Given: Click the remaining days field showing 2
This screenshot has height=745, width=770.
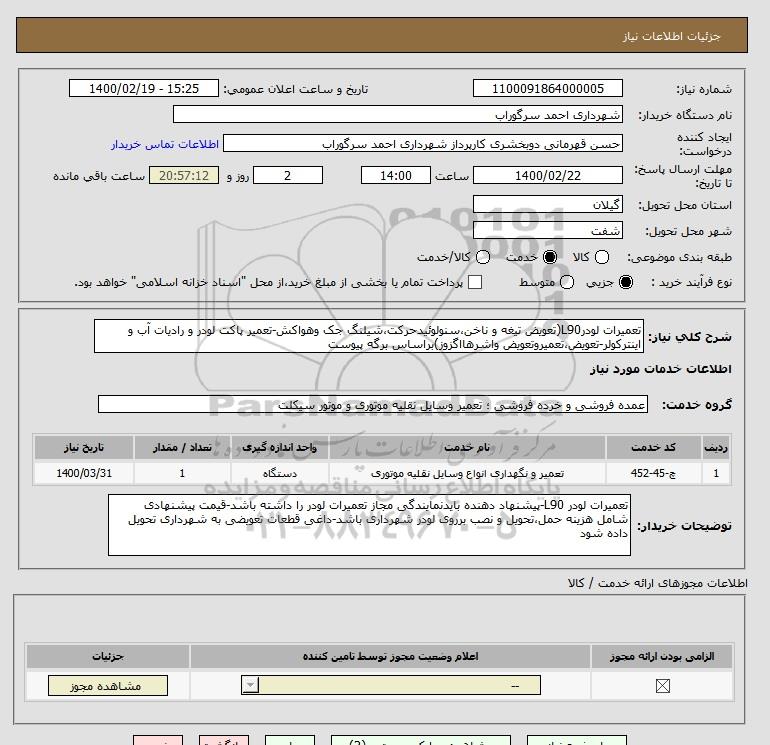Looking at the screenshot, I should [x=288, y=175].
